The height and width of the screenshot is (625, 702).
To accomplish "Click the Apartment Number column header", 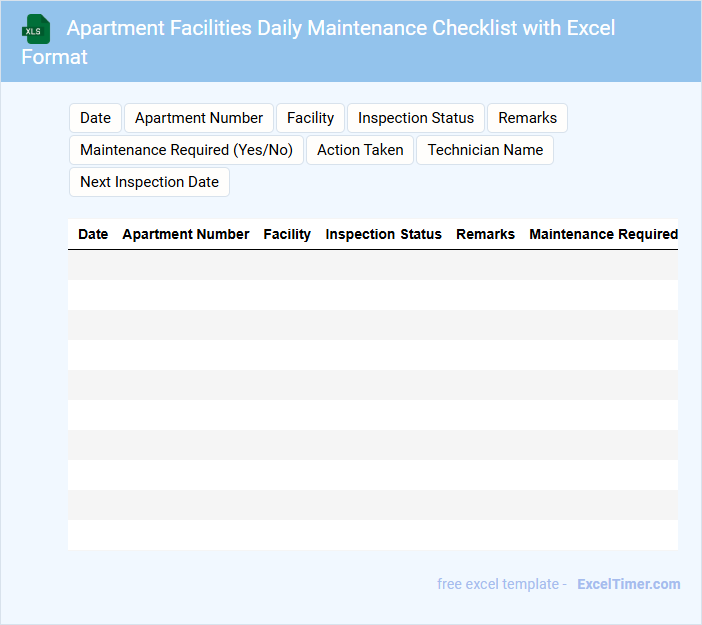I will [x=185, y=234].
